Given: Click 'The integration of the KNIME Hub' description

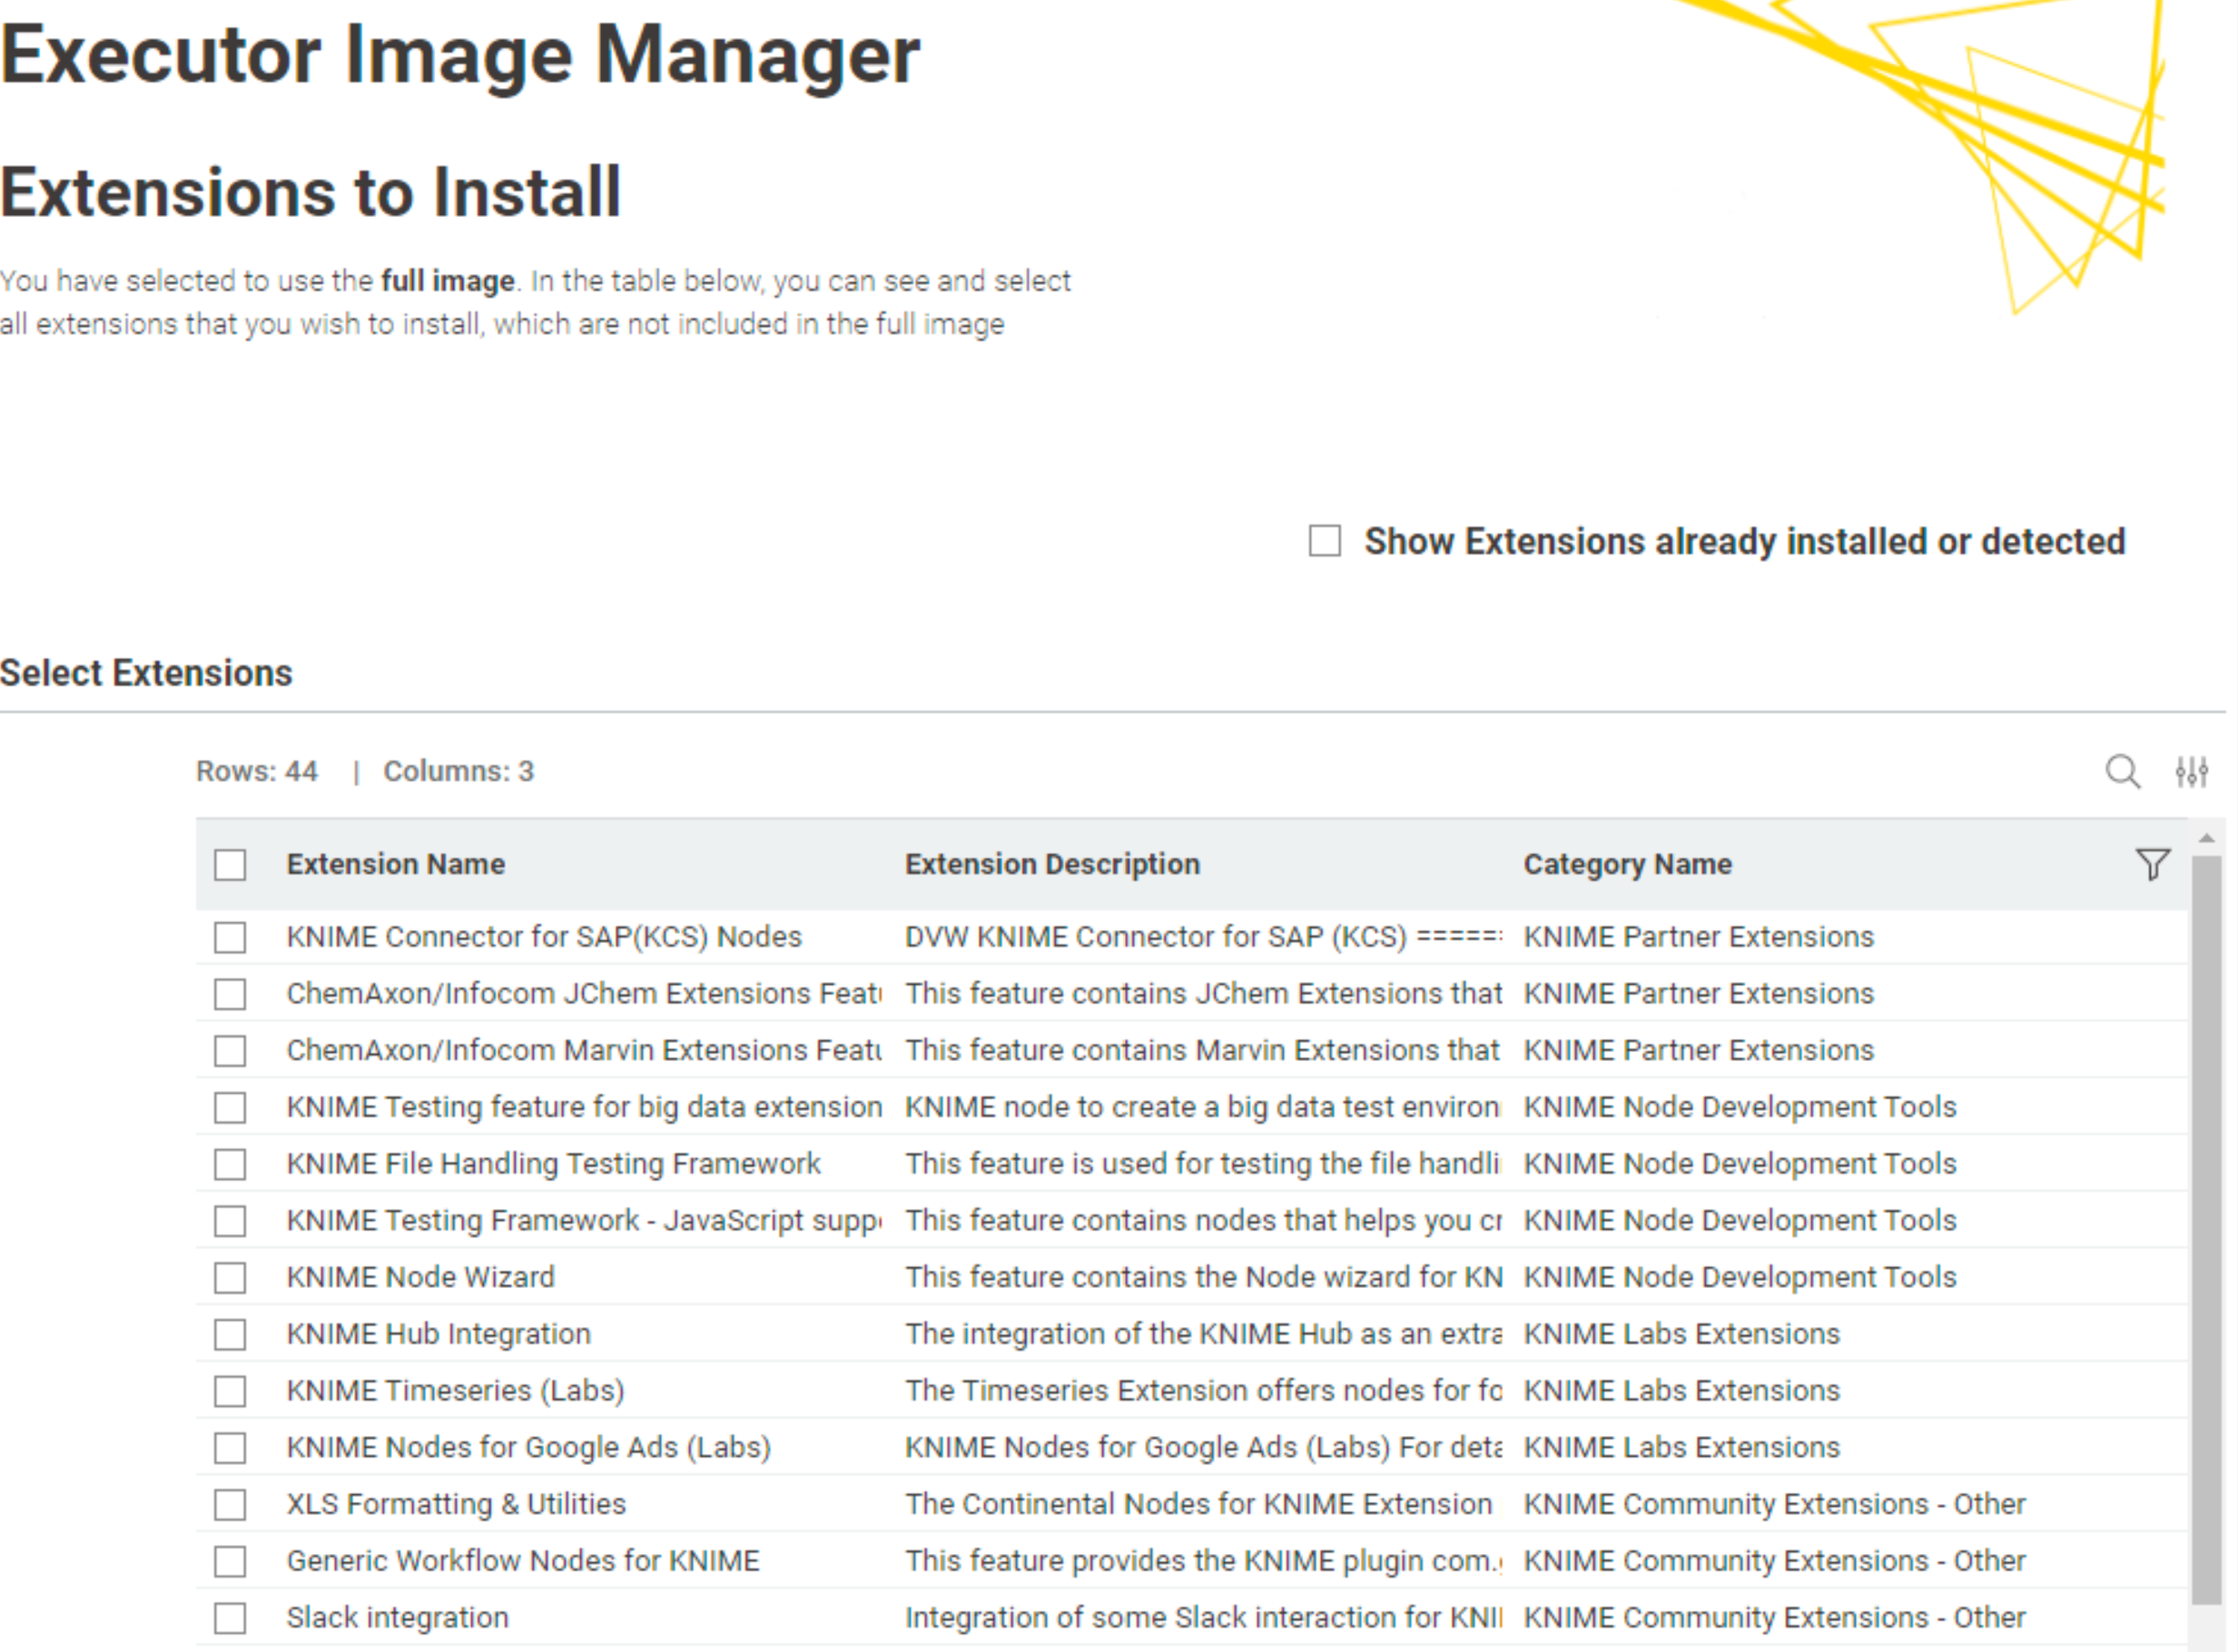Looking at the screenshot, I should coord(1203,1334).
